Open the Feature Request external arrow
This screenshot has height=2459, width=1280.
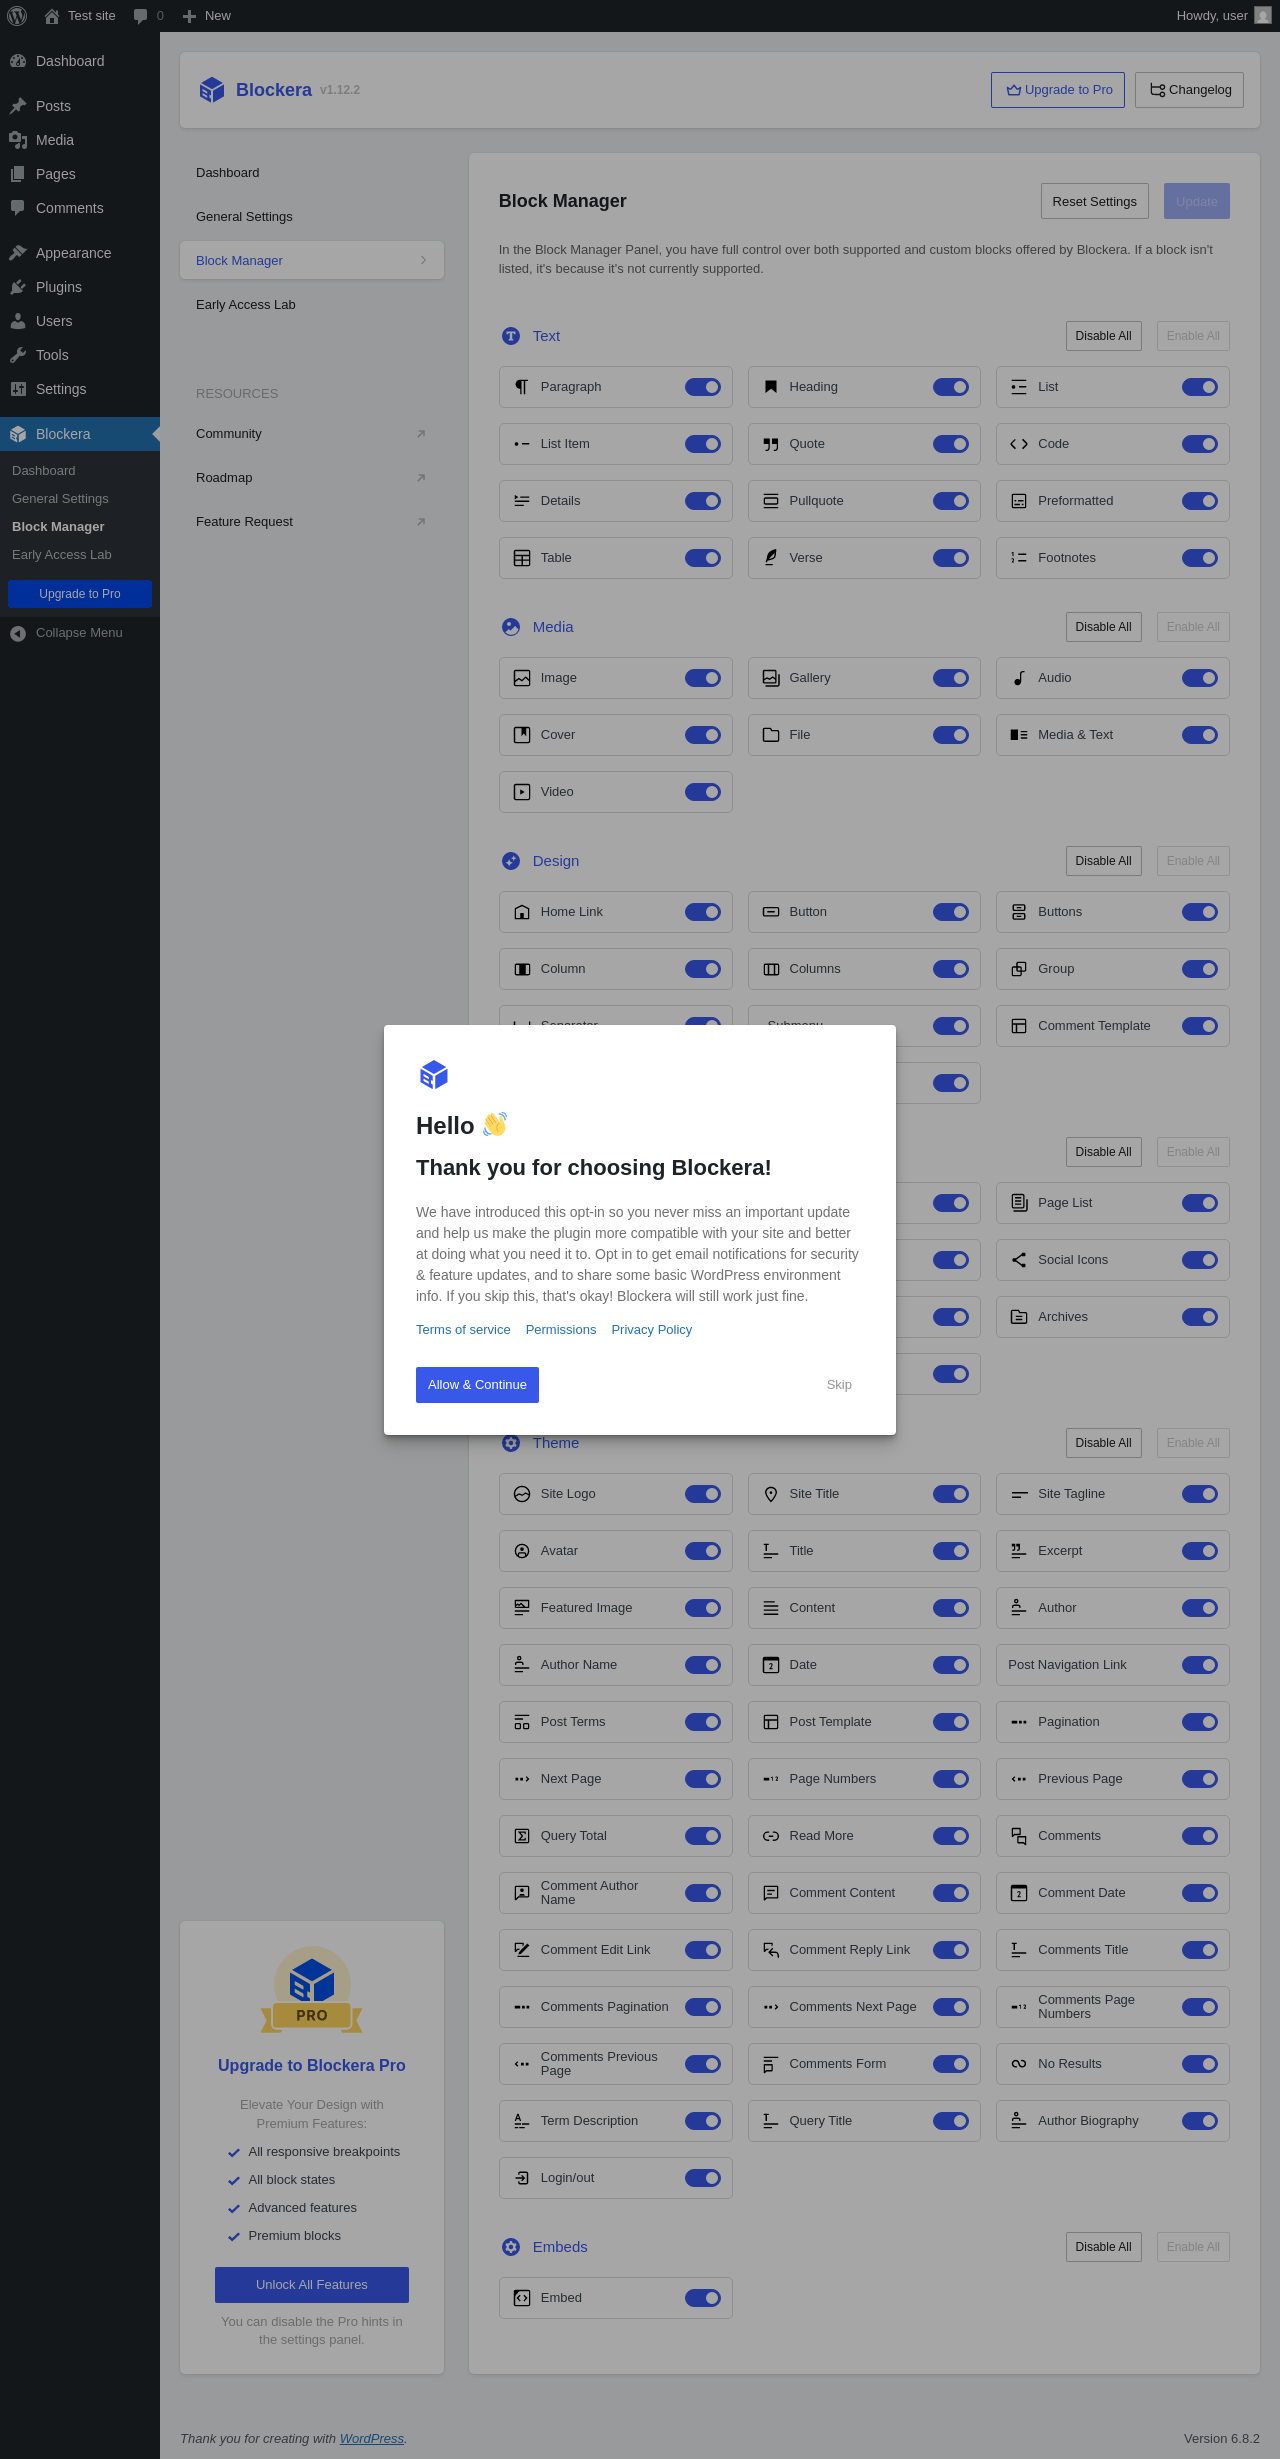click(x=421, y=522)
